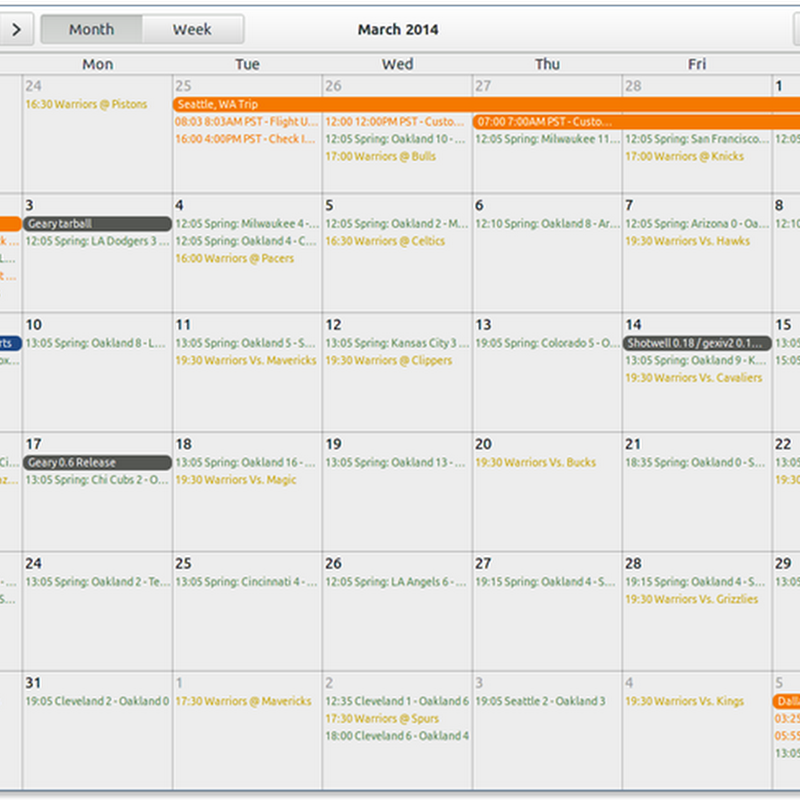
Task: Open 13:05 Spring: Oakland 16 event
Action: point(245,462)
